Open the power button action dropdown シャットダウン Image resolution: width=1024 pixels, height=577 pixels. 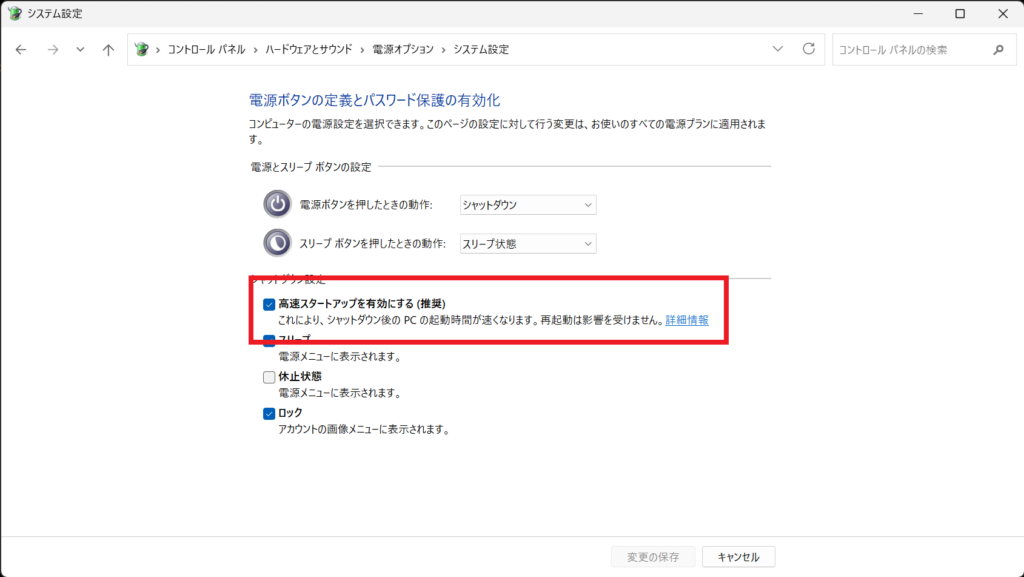(x=527, y=205)
